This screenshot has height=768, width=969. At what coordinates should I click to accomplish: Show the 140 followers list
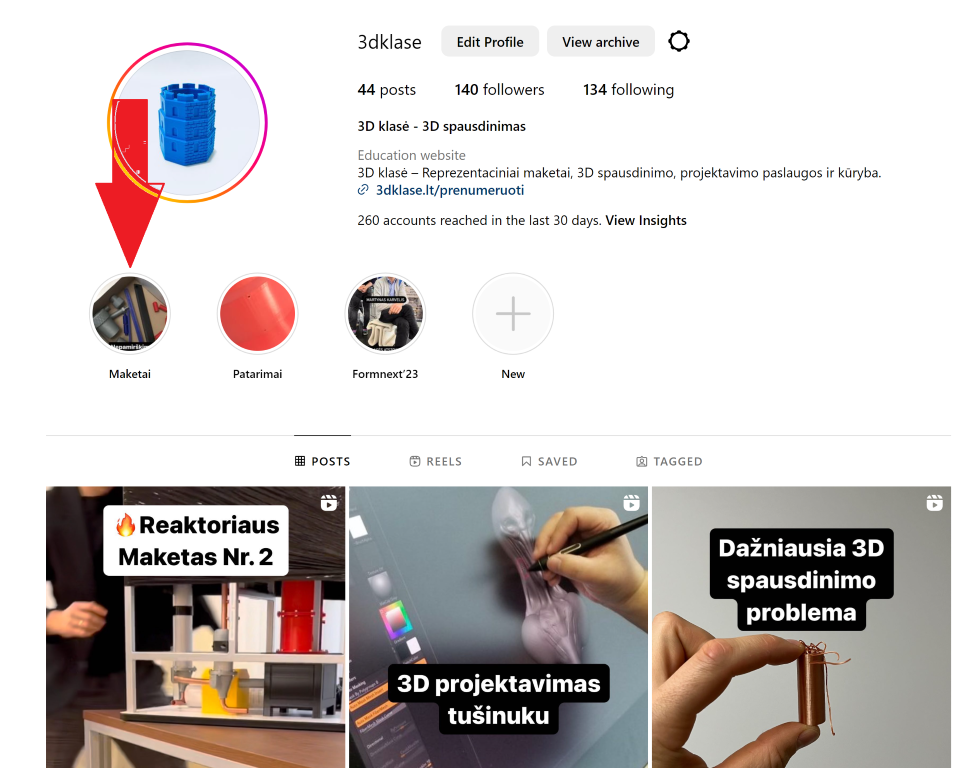499,90
